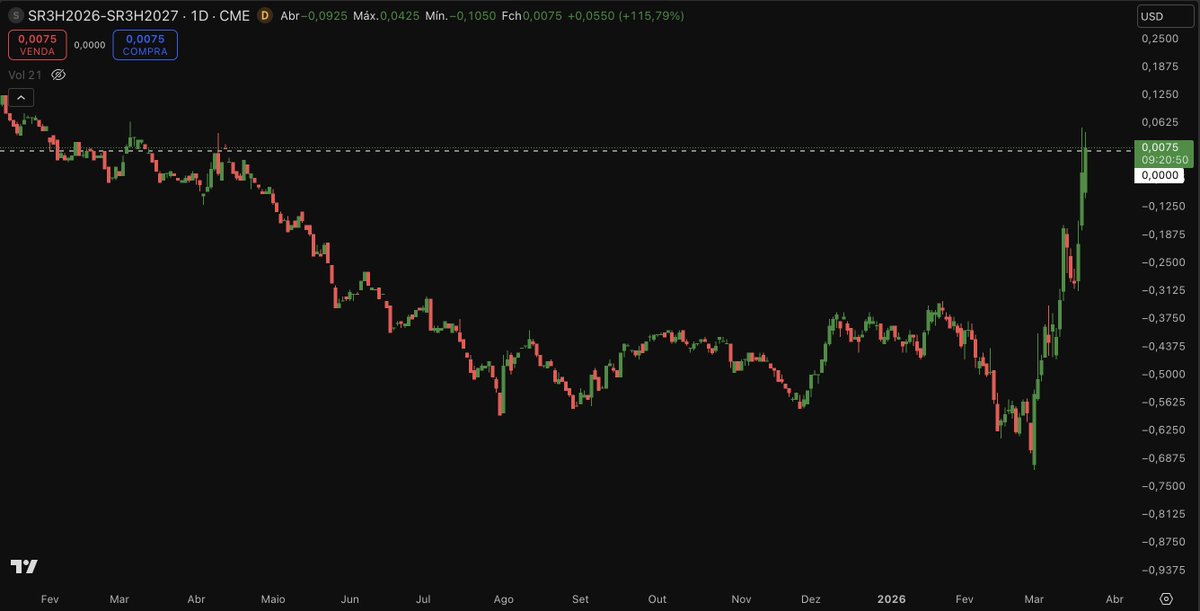Click the 0,0000 spread value
The image size is (1200, 611).
tap(90, 44)
